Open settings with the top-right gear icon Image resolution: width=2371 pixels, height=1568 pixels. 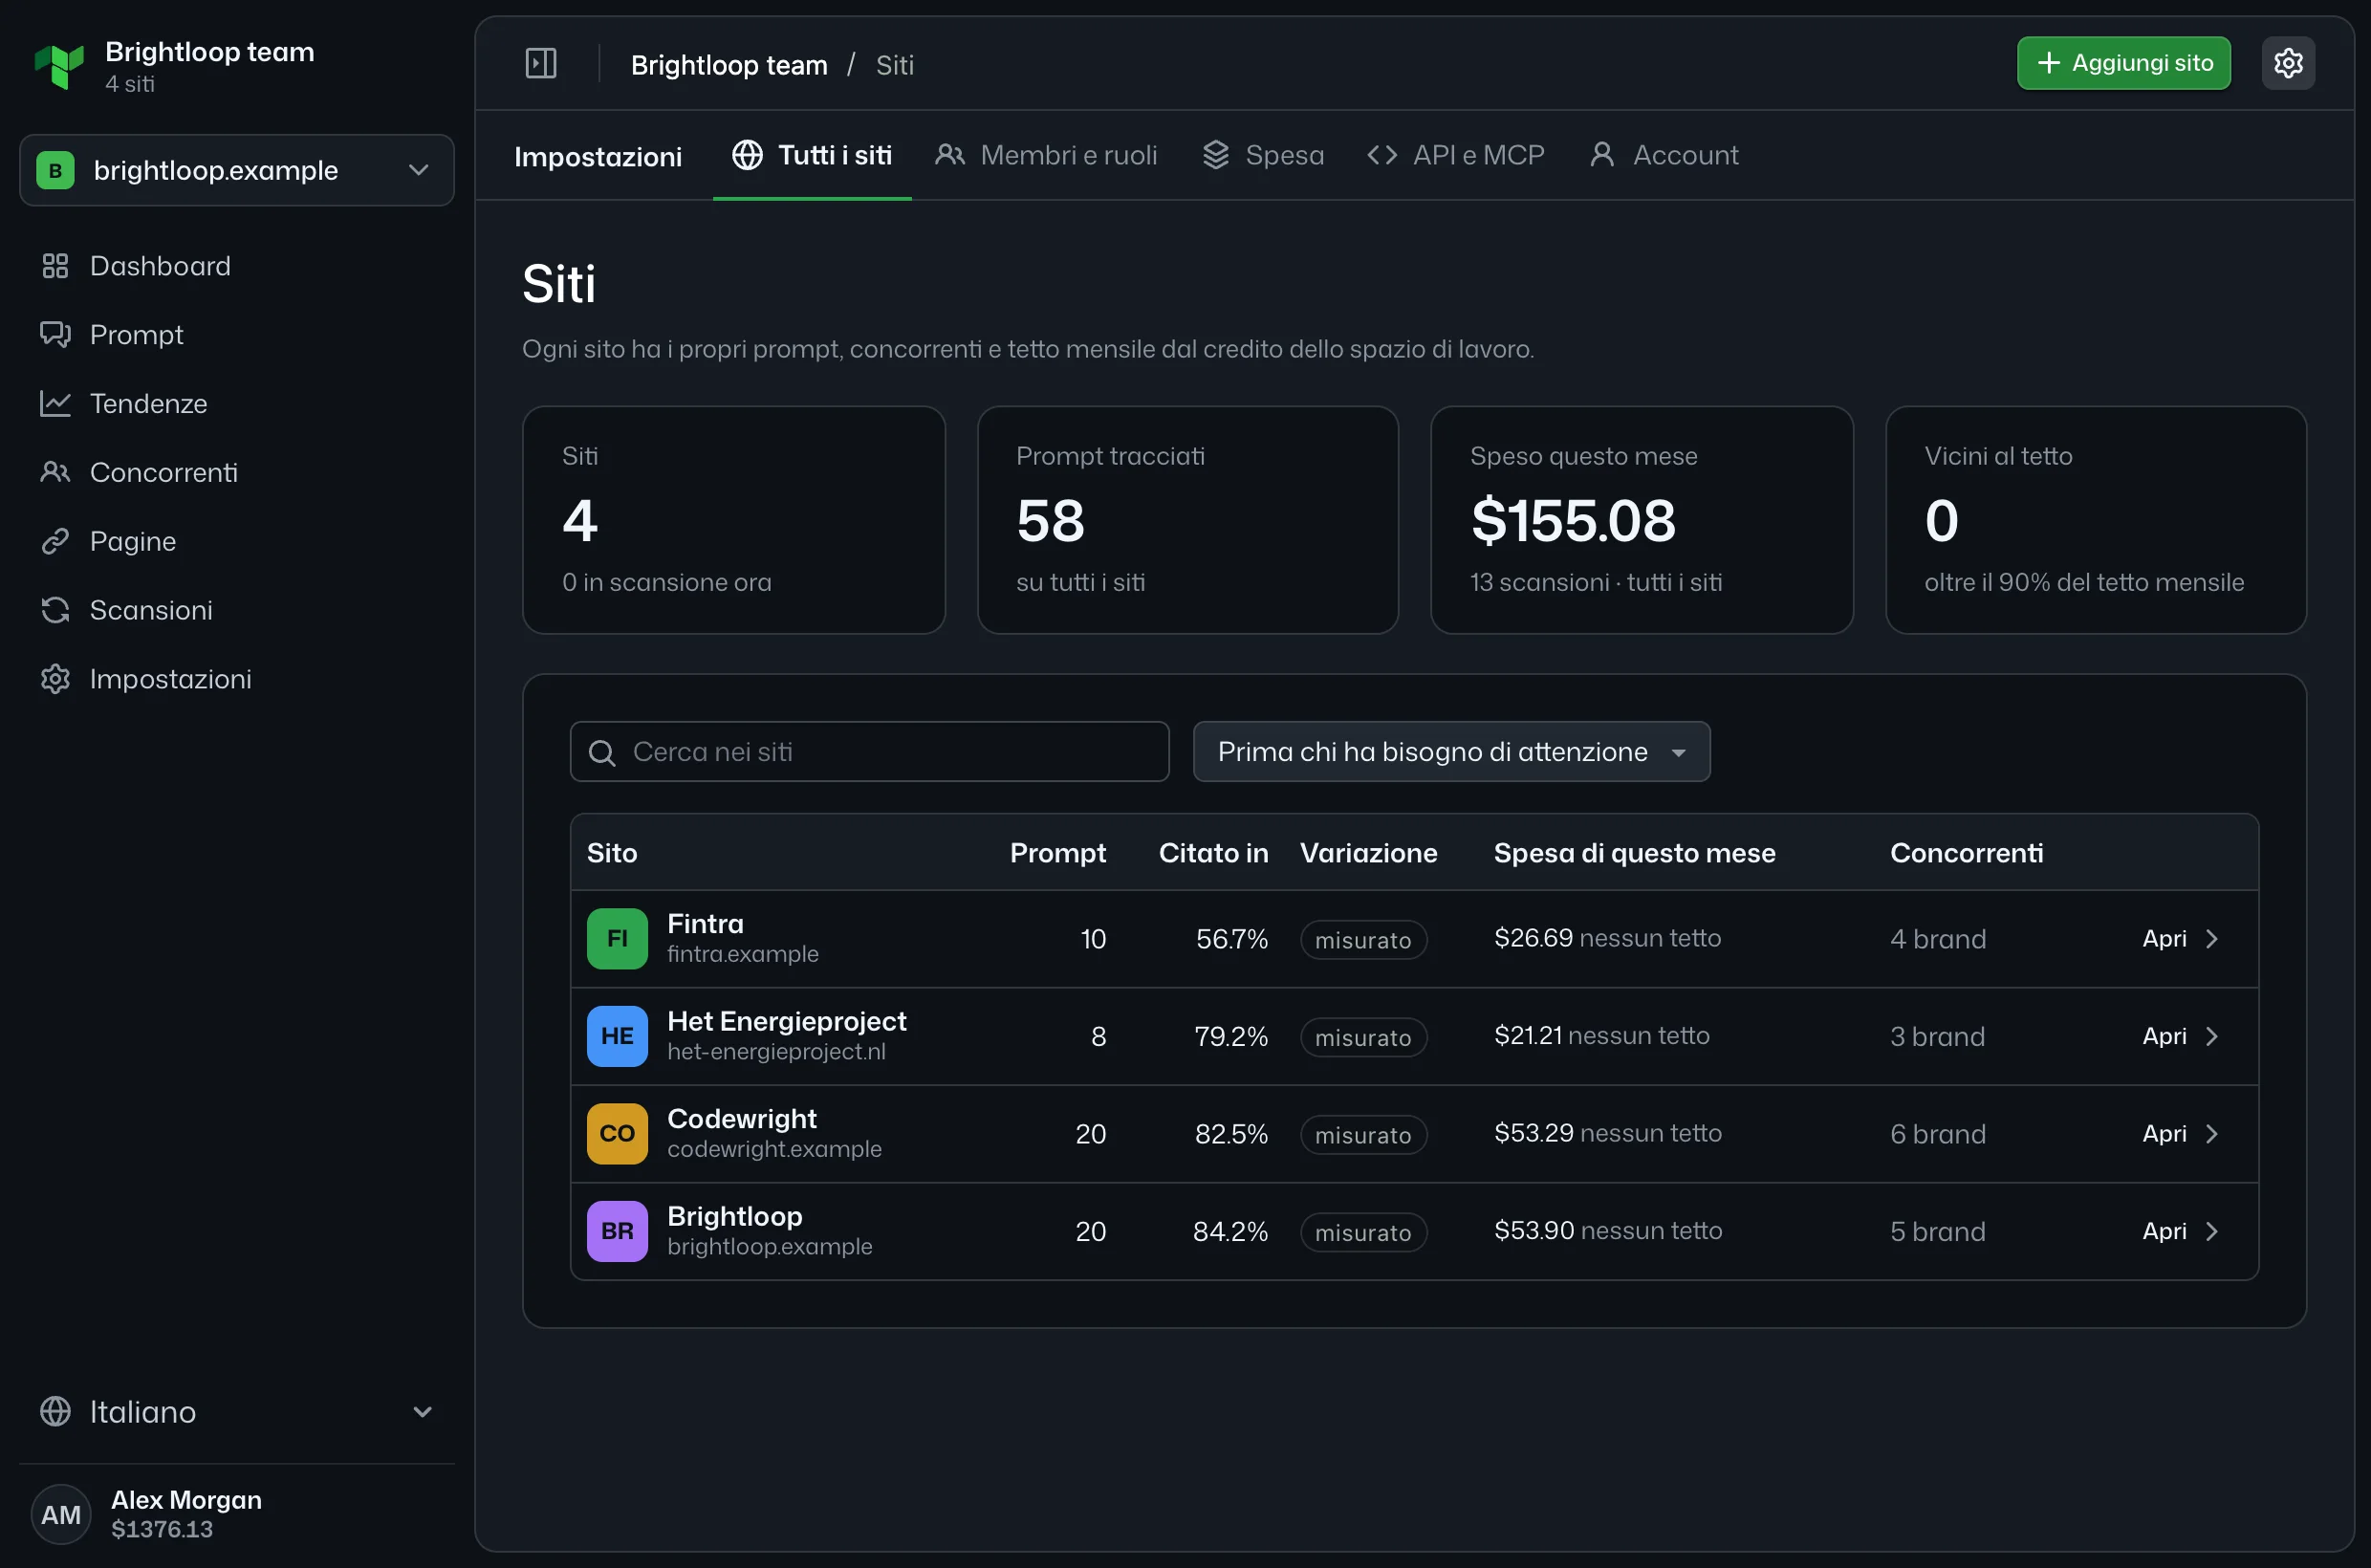click(x=2288, y=63)
